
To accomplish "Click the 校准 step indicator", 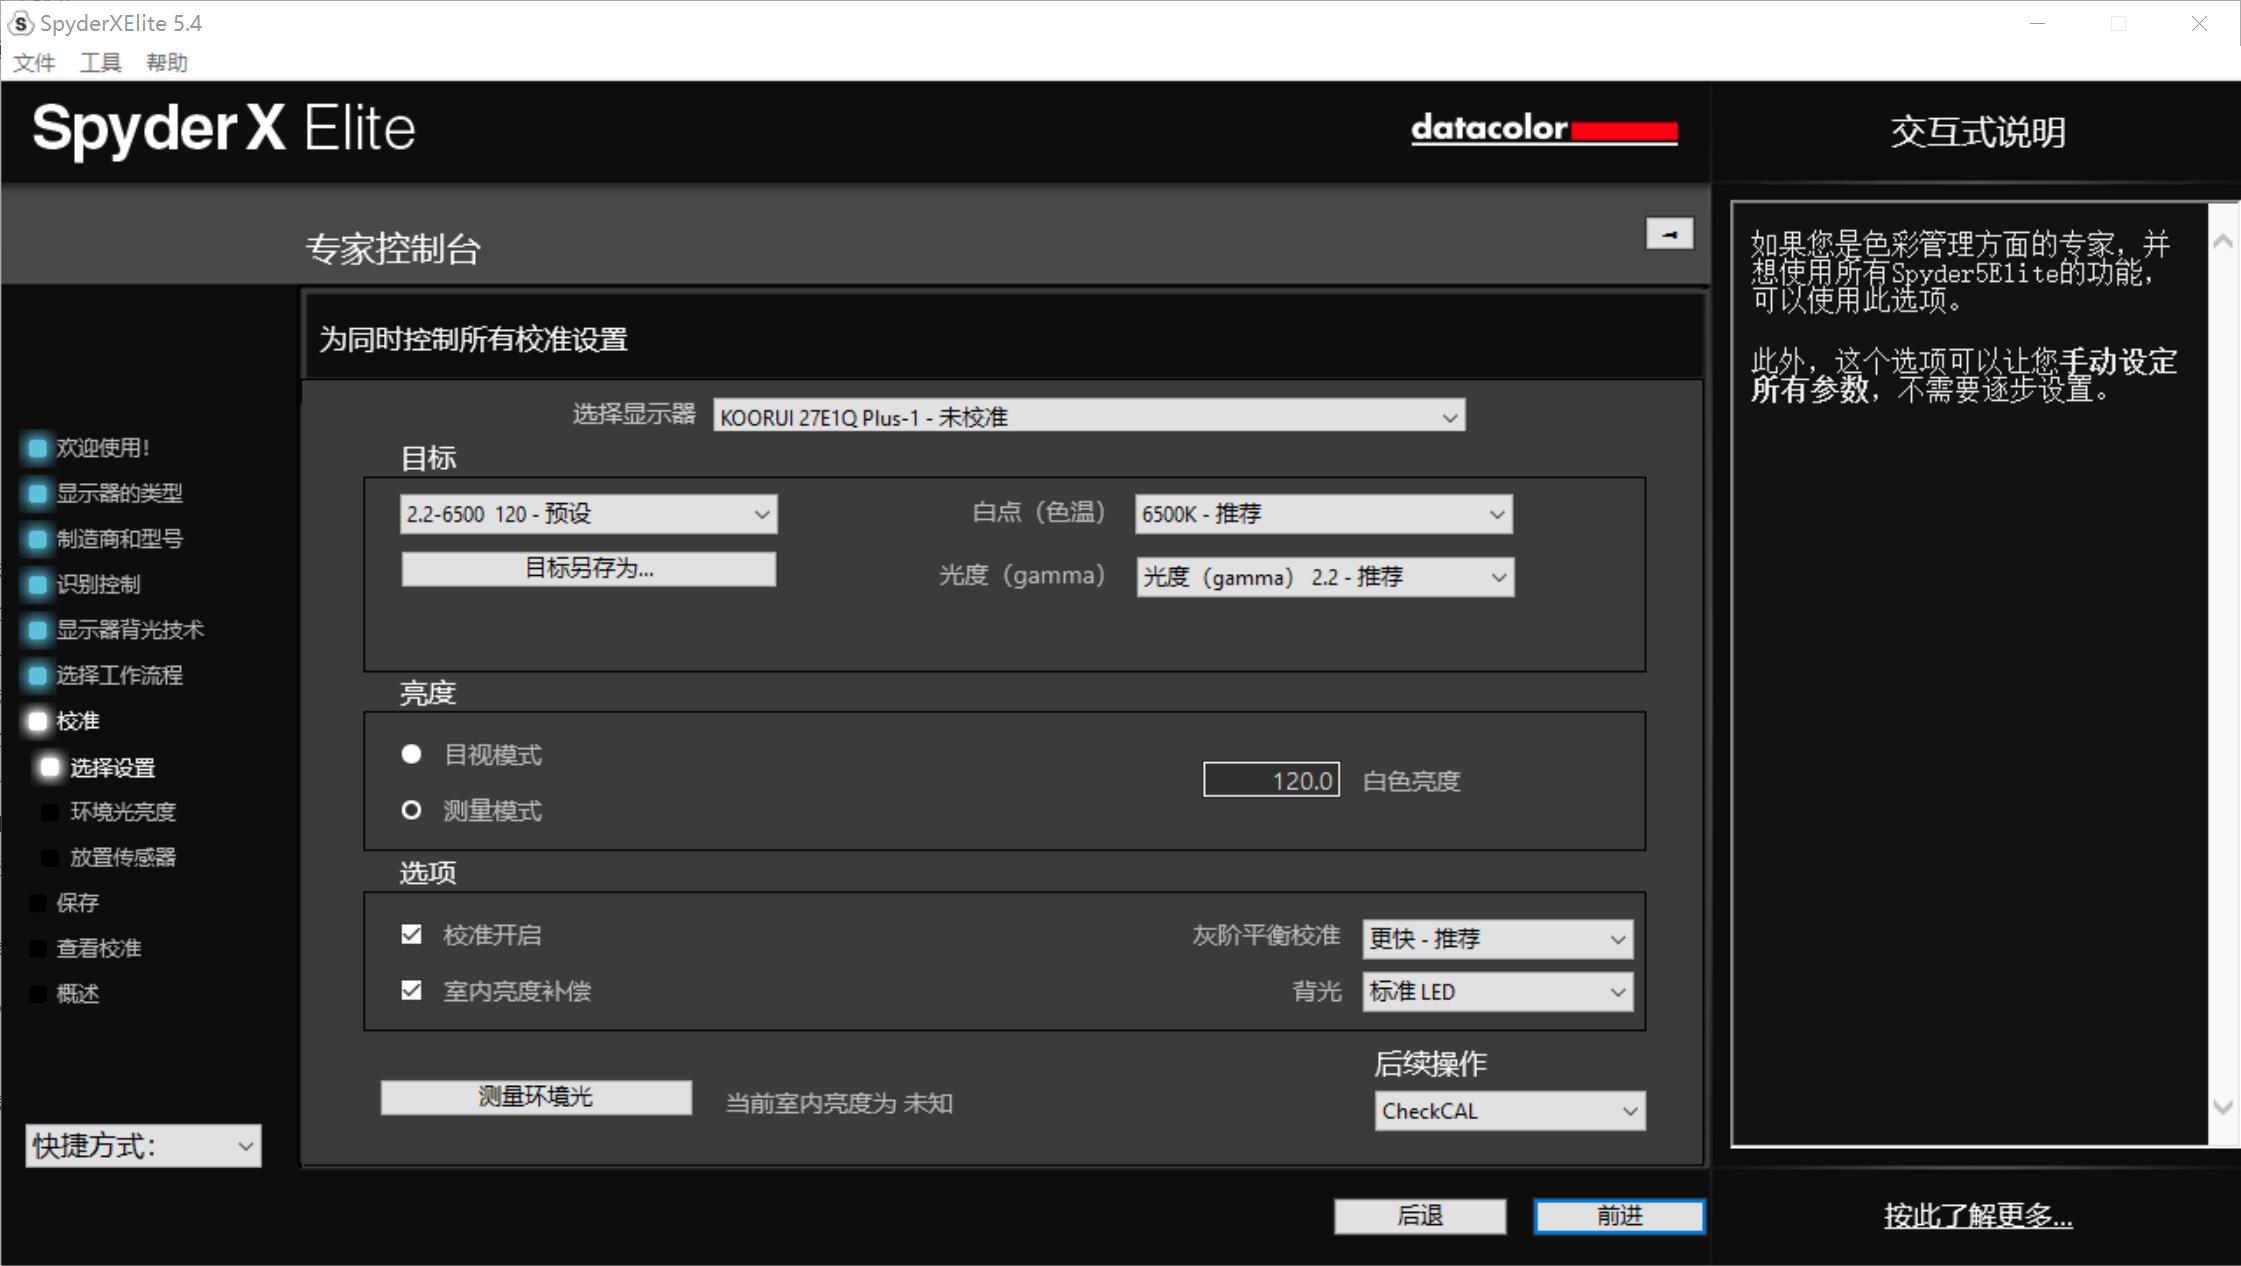I will (x=37, y=721).
